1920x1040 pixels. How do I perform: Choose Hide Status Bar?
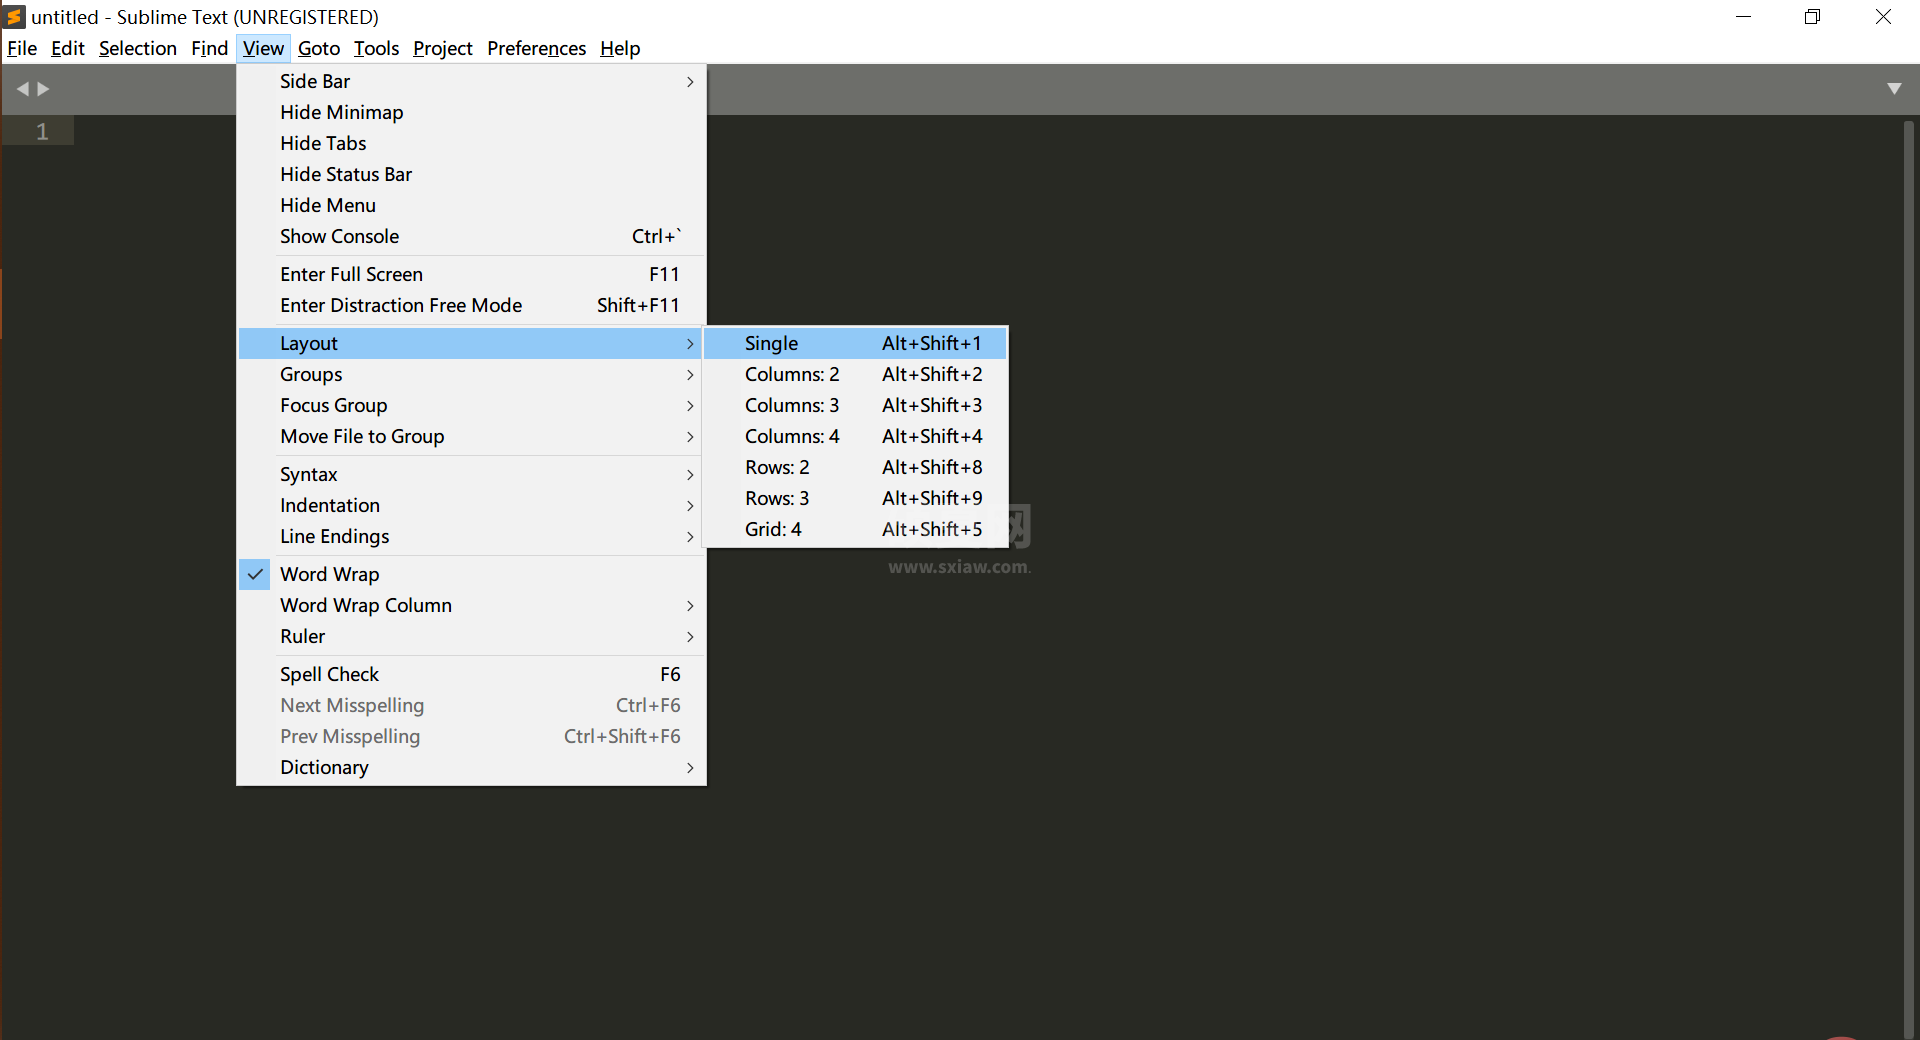pos(472,174)
